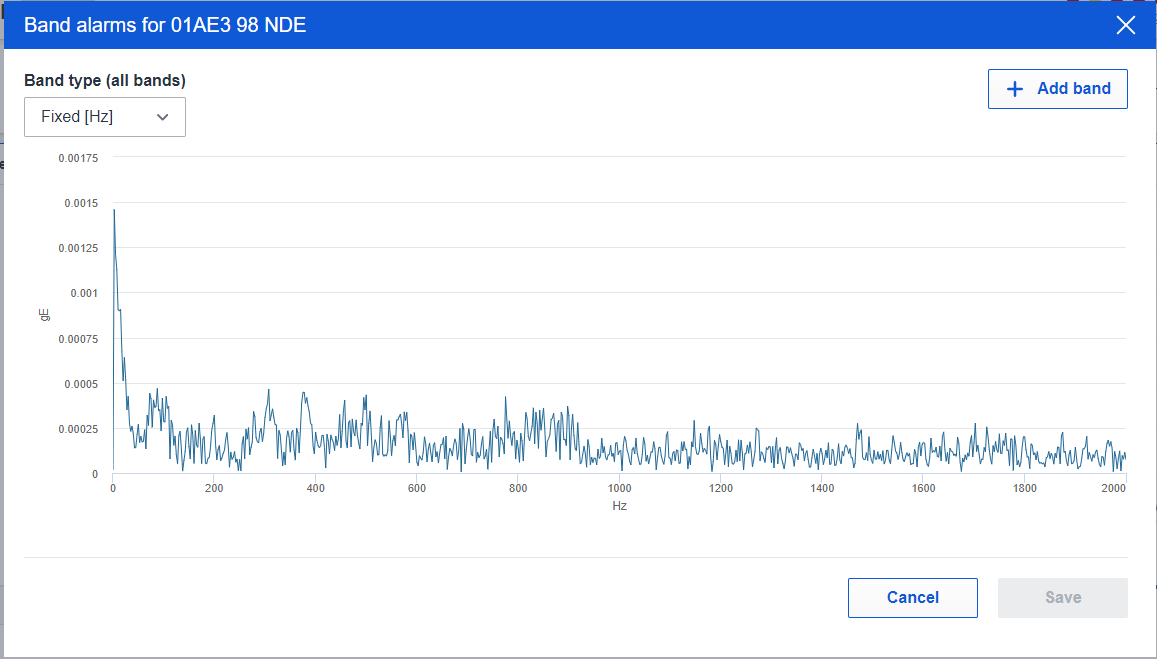Click the greyed-out Save button

click(1063, 598)
